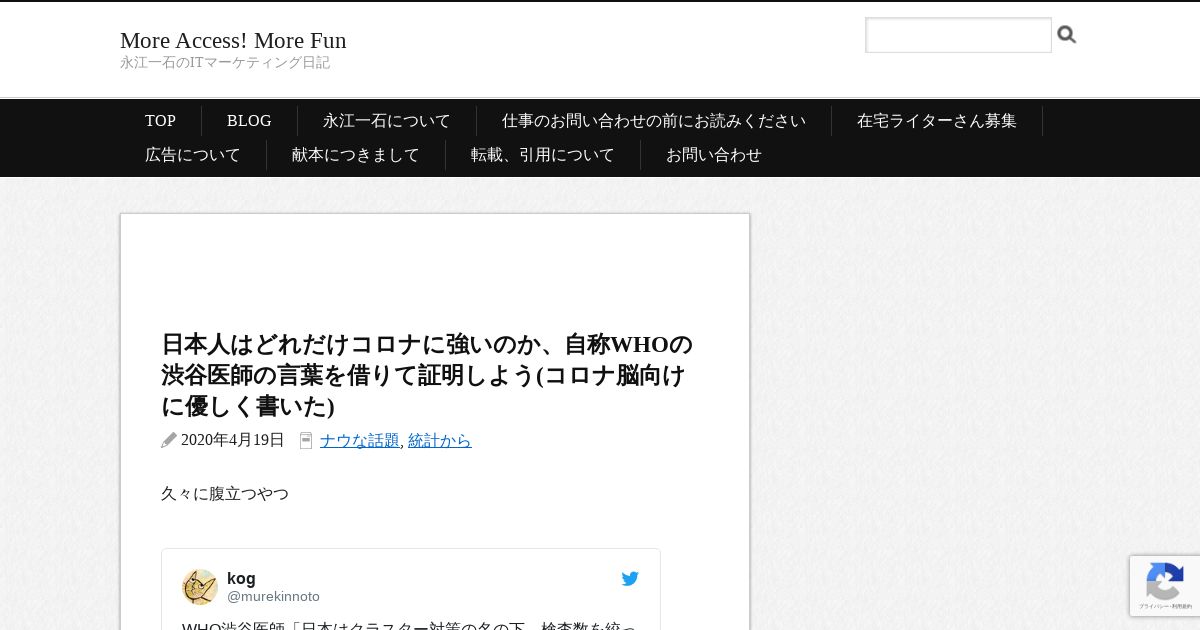Open 永江一石について menu item
1200x630 pixels.
[x=387, y=121]
